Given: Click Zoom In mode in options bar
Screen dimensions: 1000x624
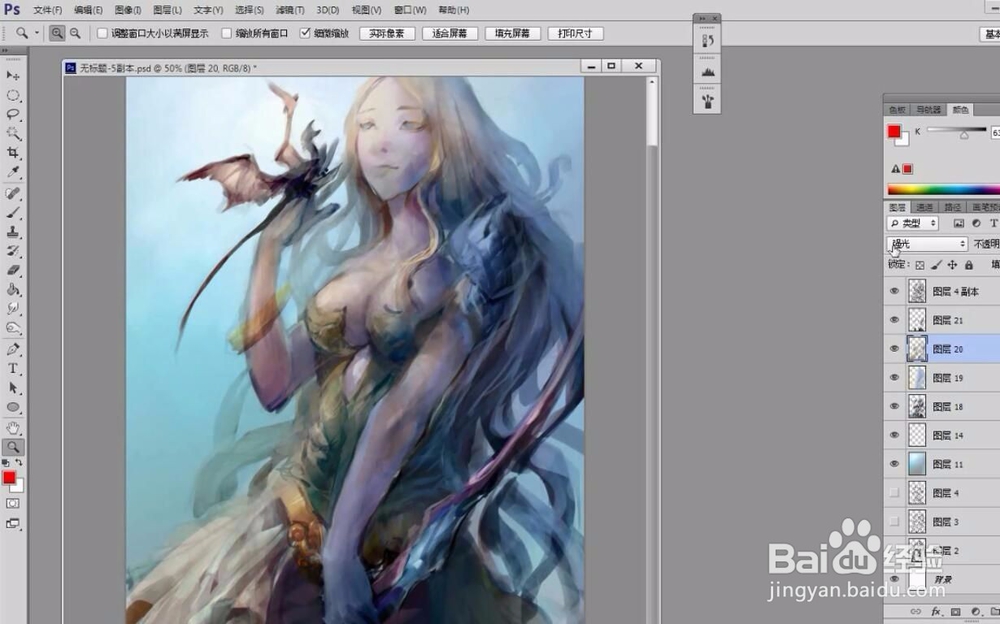Looking at the screenshot, I should coord(57,33).
